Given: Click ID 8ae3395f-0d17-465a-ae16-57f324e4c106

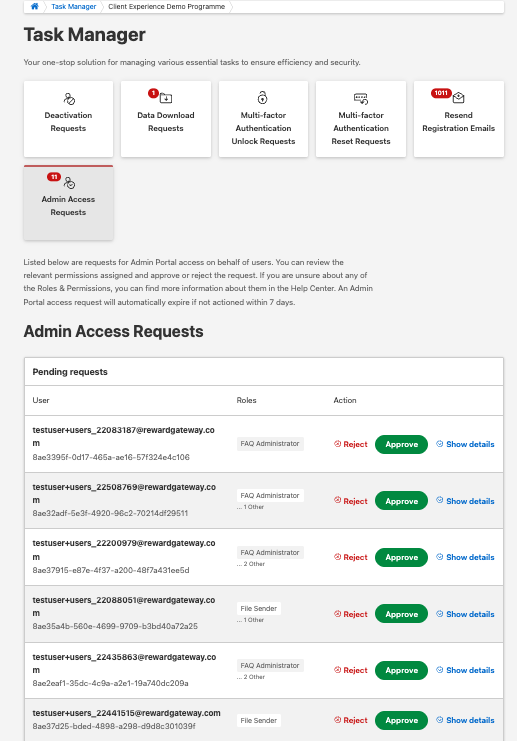Looking at the screenshot, I should coord(111,457).
